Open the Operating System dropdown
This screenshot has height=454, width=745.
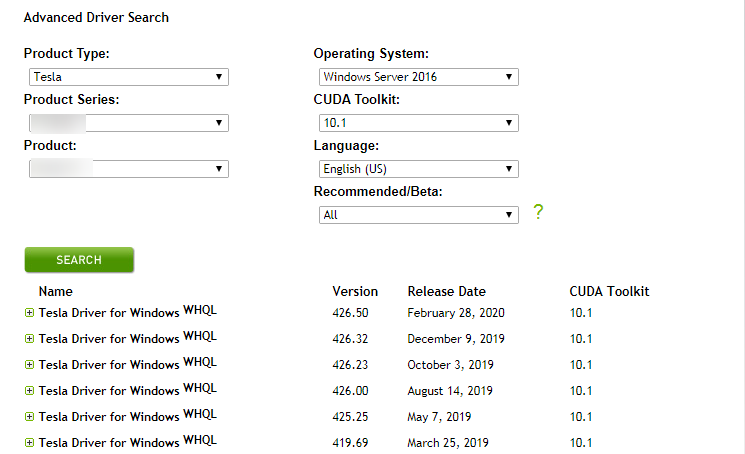[419, 77]
